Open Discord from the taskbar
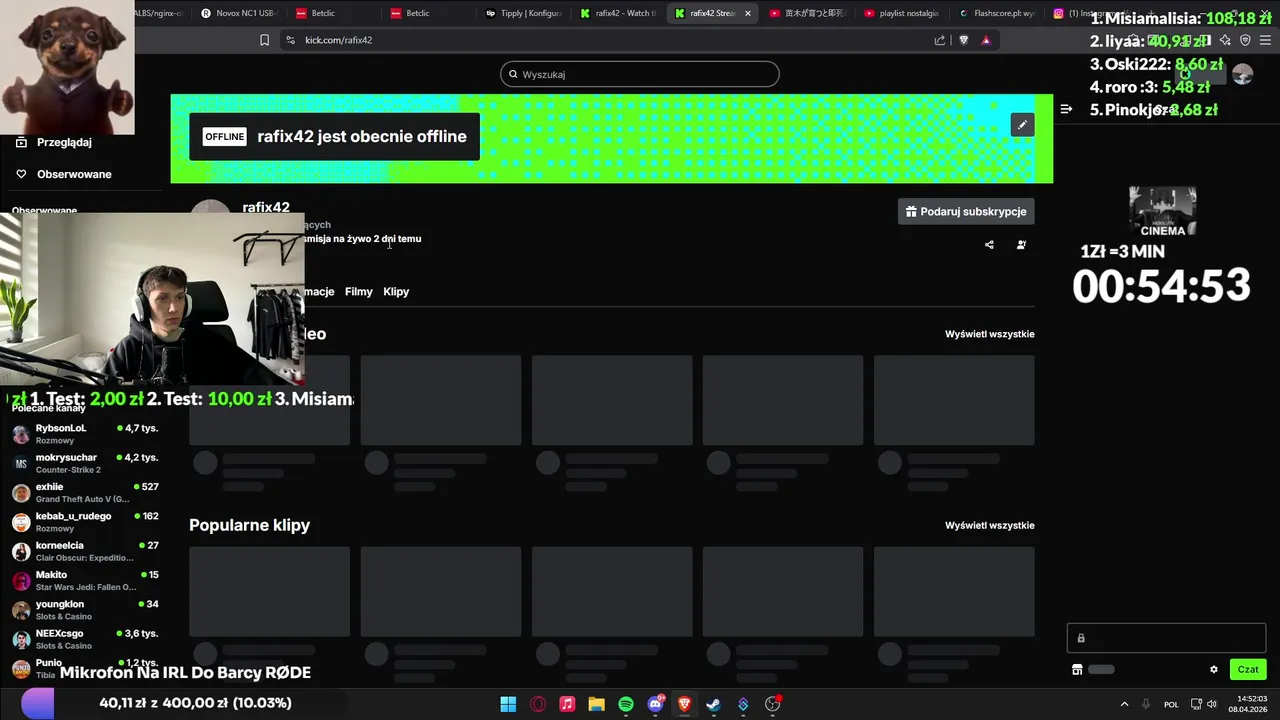 (656, 704)
